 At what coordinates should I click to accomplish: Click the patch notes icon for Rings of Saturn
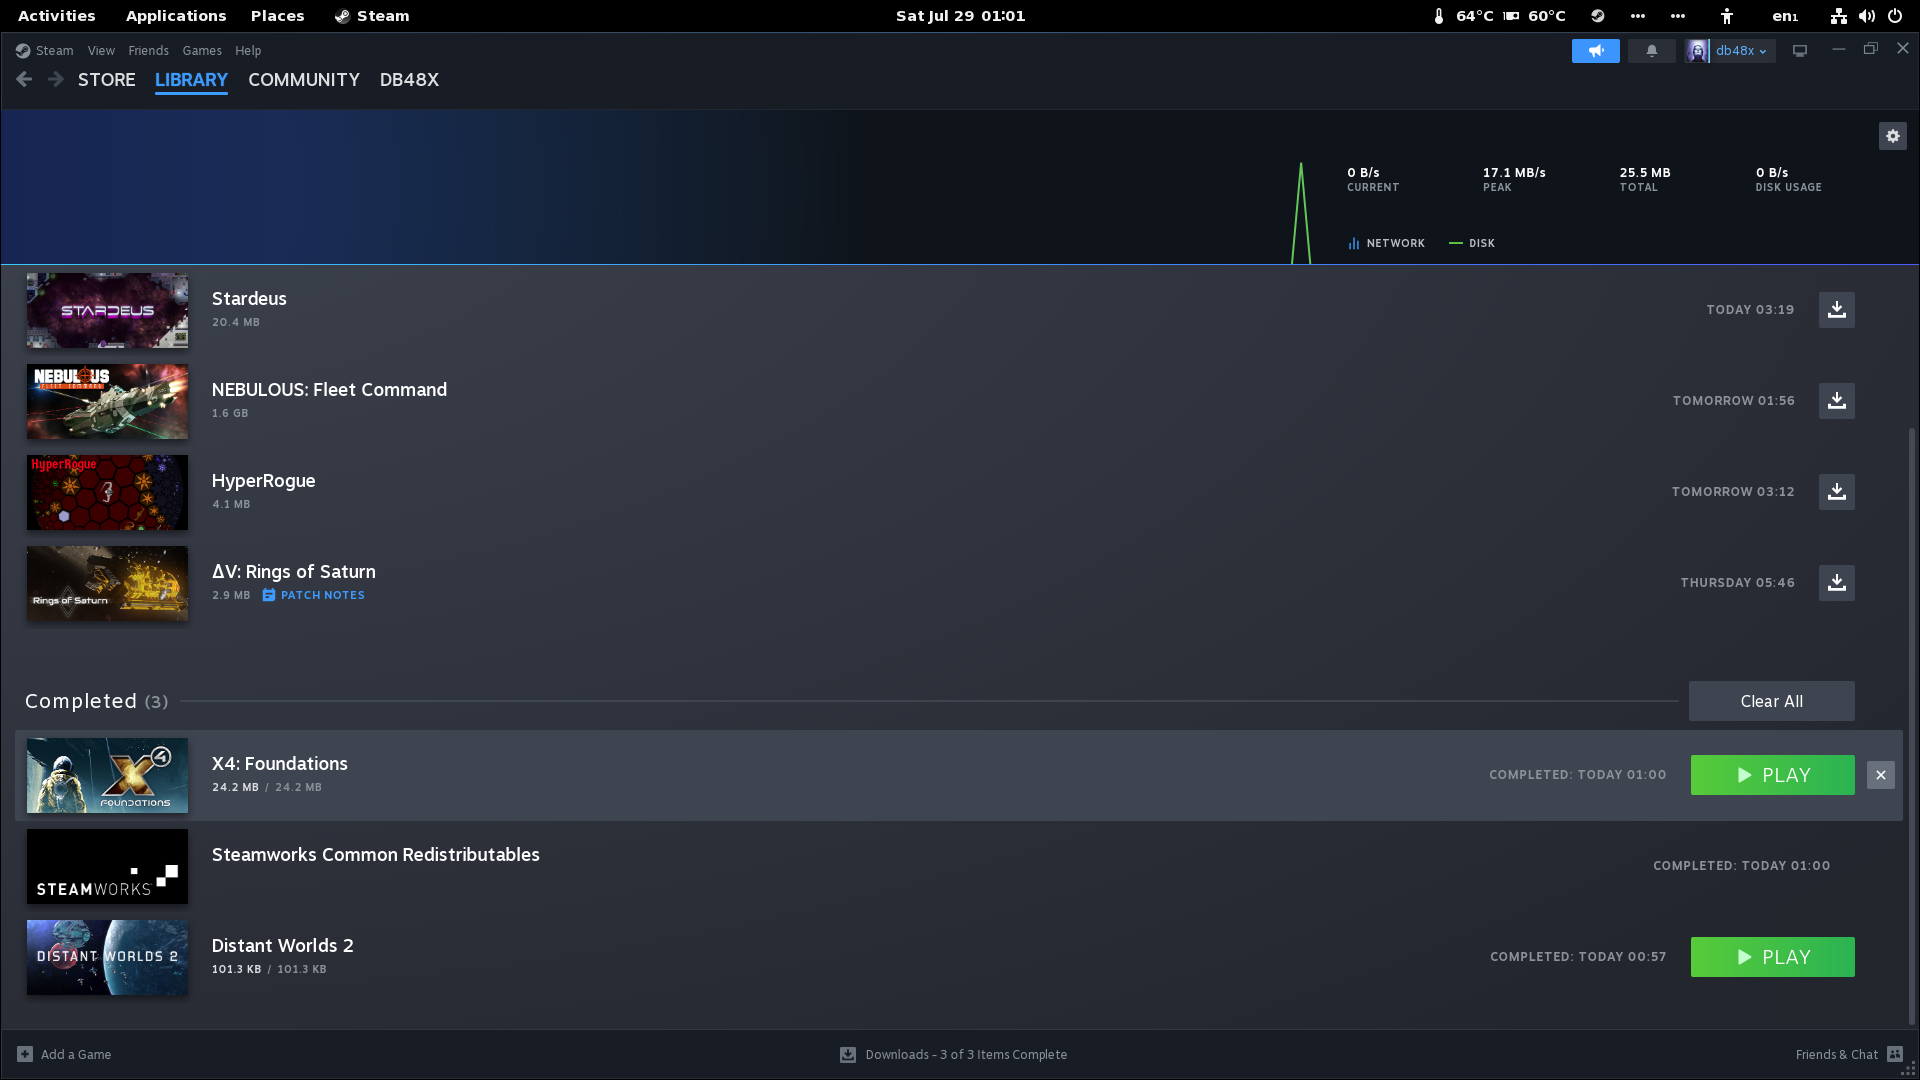pyautogui.click(x=269, y=595)
